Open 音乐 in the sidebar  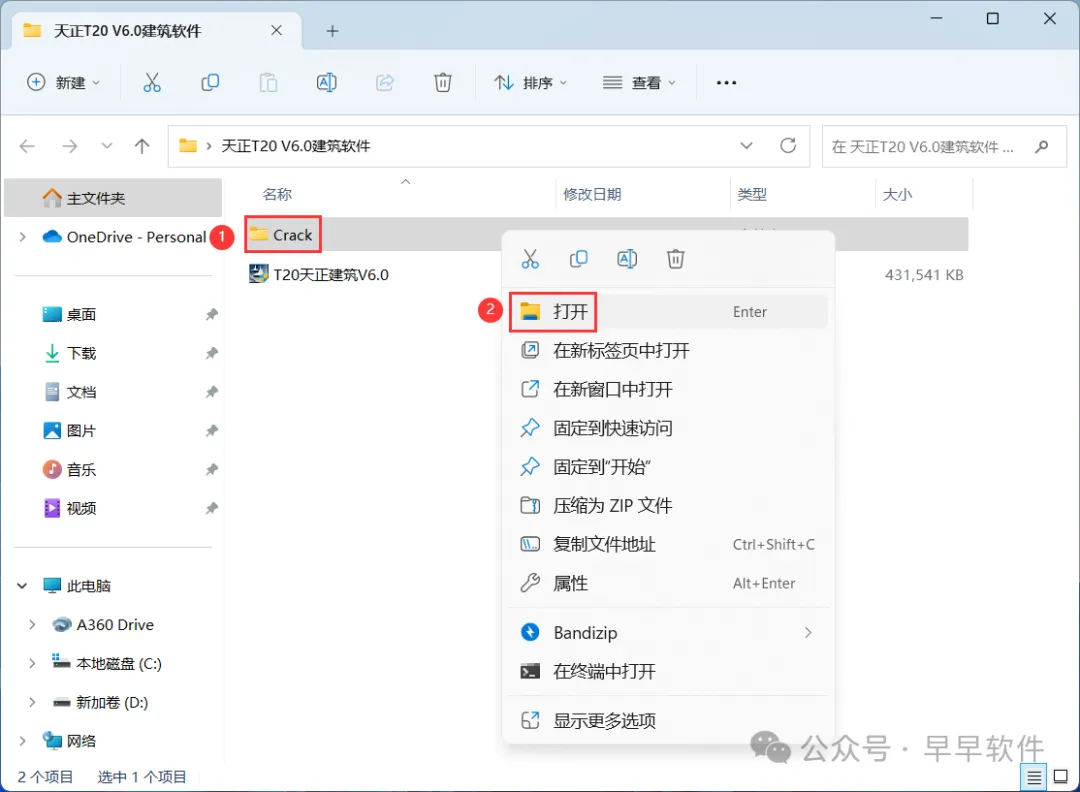click(x=81, y=470)
